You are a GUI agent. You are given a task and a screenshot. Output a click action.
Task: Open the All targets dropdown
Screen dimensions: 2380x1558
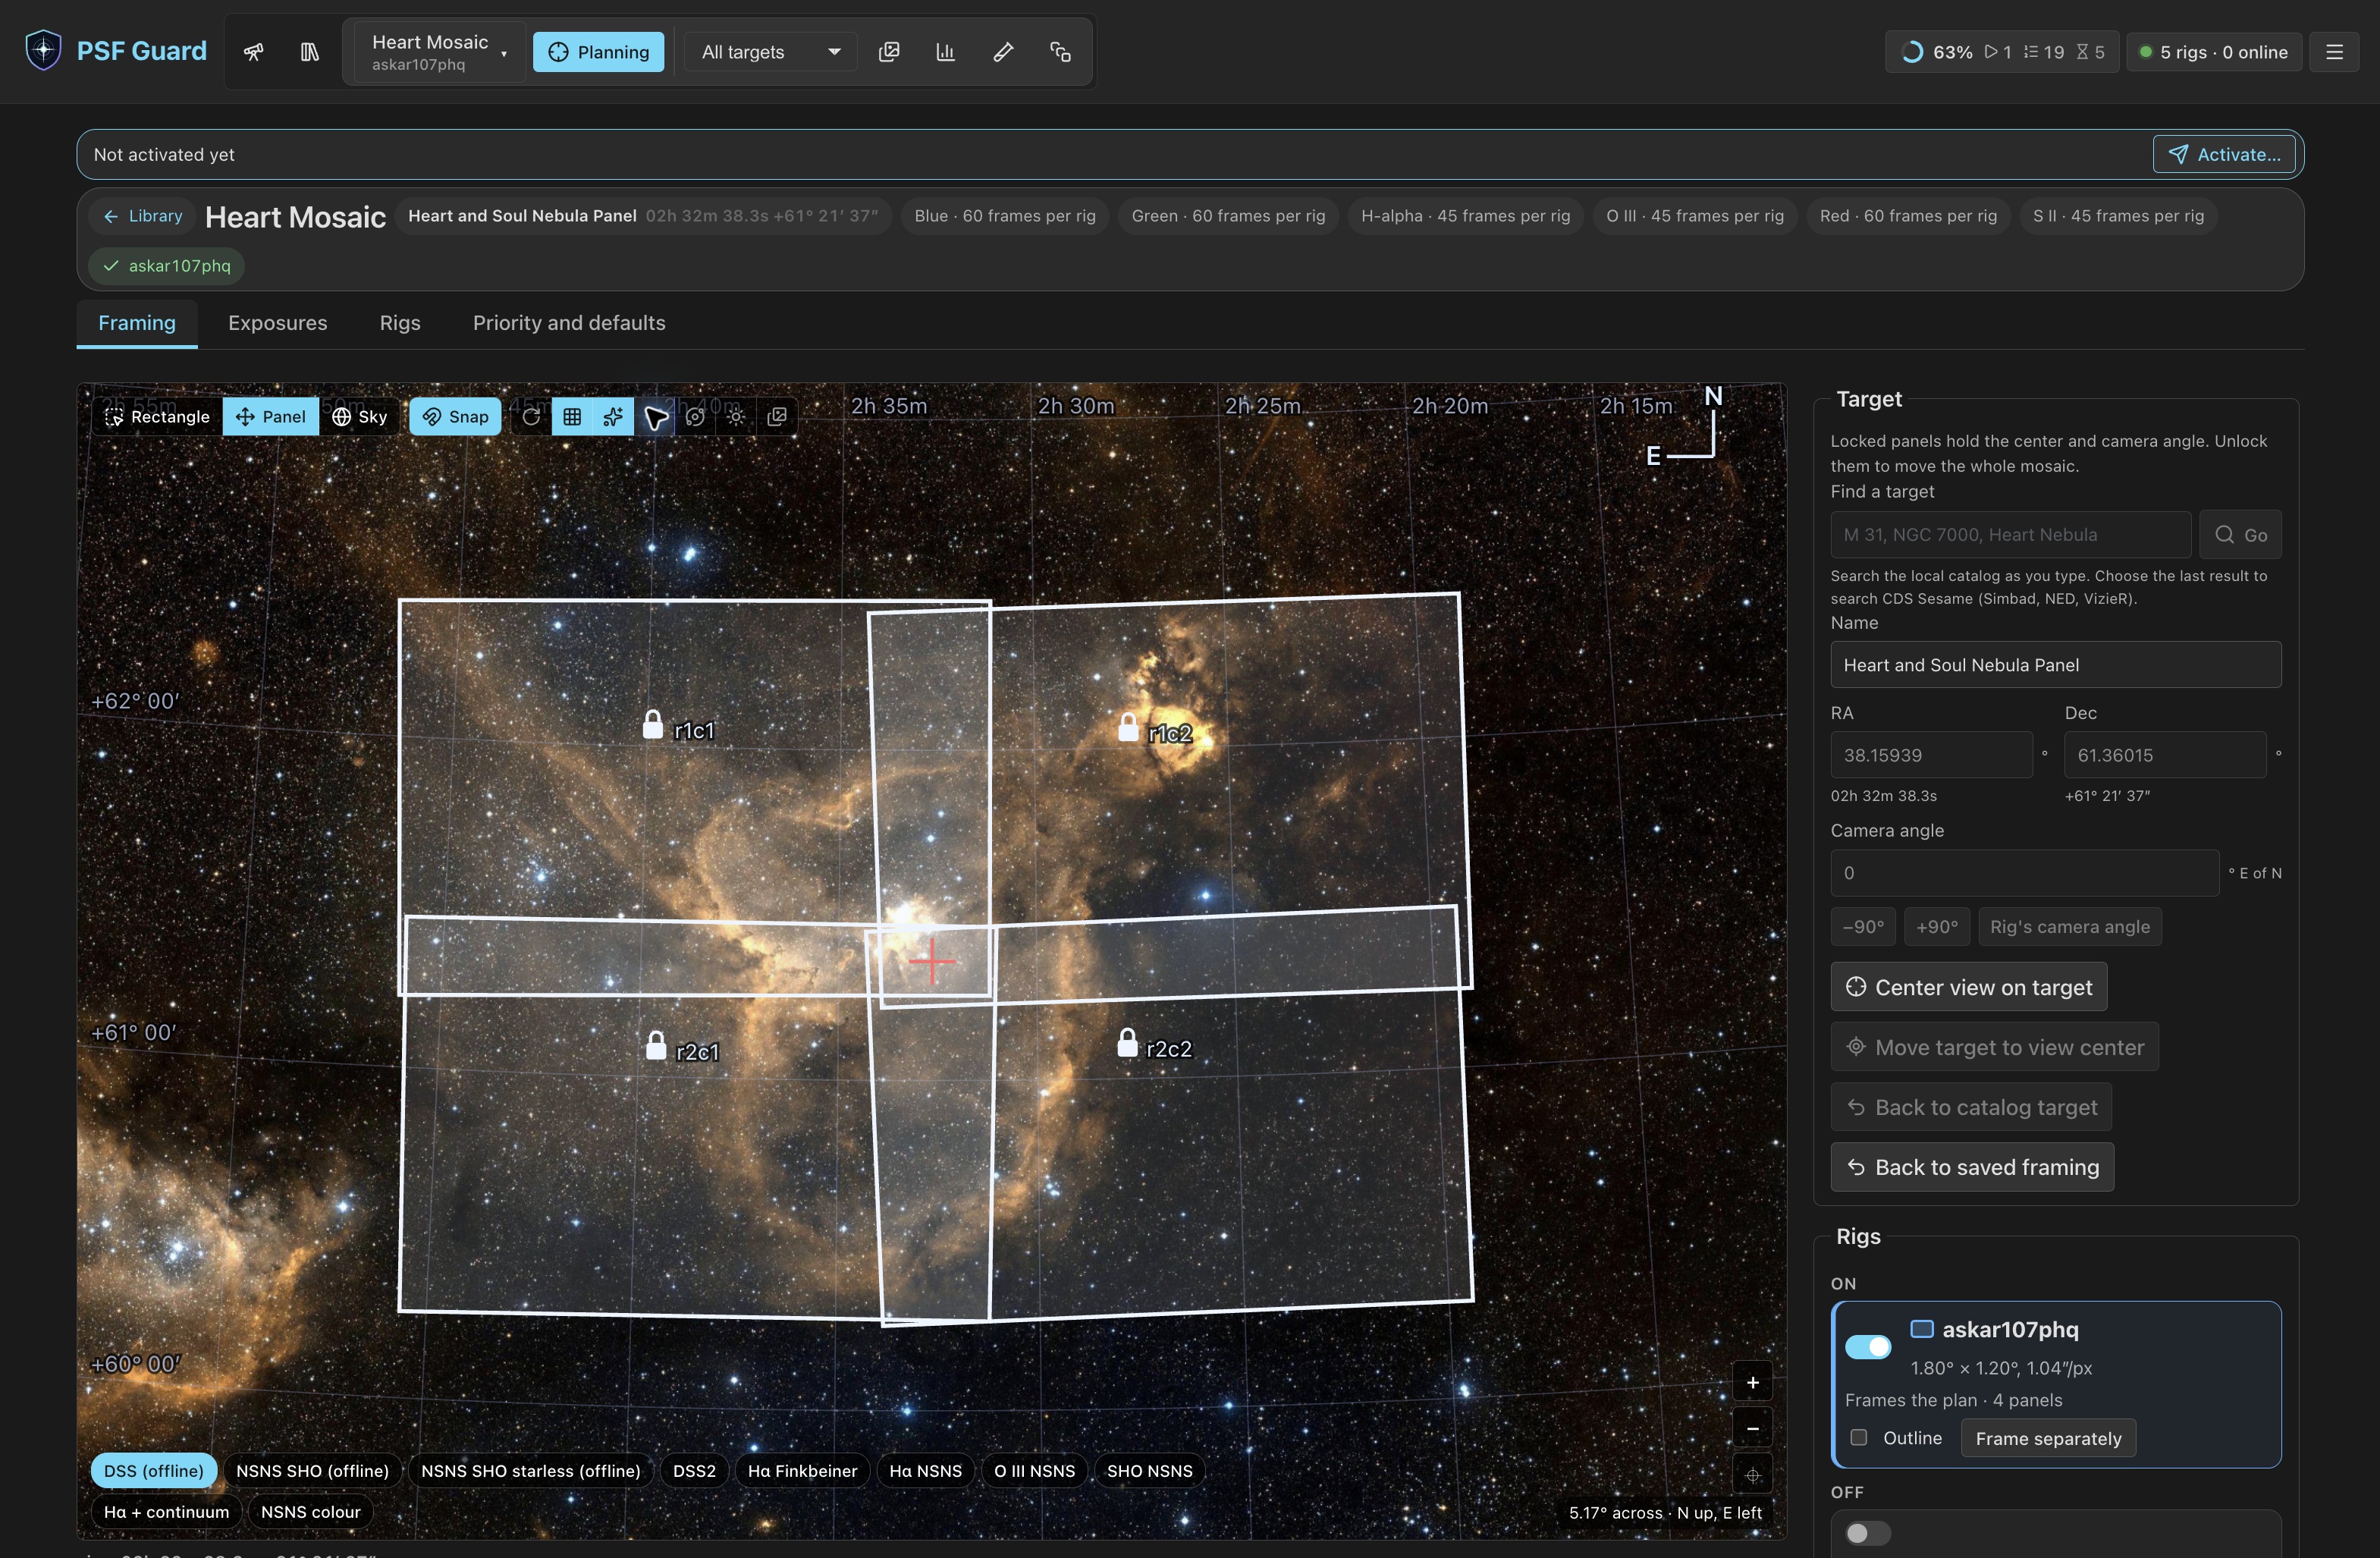point(770,52)
